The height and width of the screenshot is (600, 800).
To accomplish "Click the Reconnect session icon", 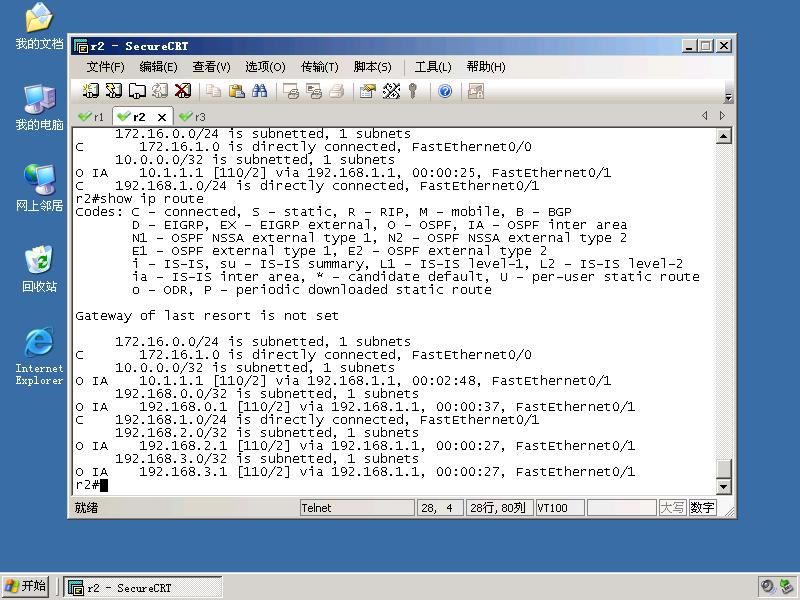I will 160,91.
